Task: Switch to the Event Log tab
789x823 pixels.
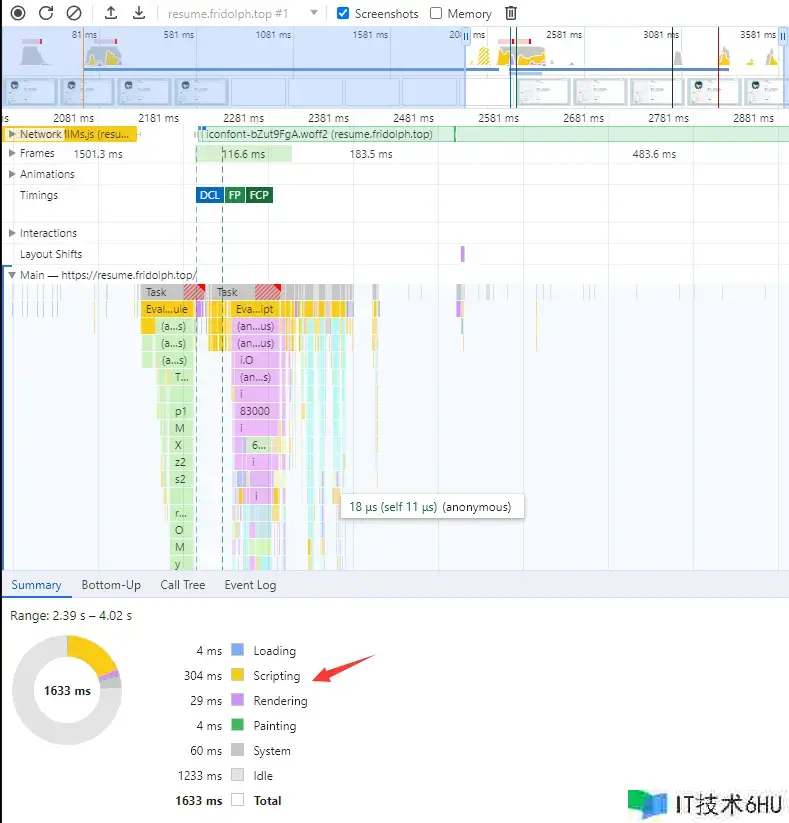Action: [x=250, y=585]
